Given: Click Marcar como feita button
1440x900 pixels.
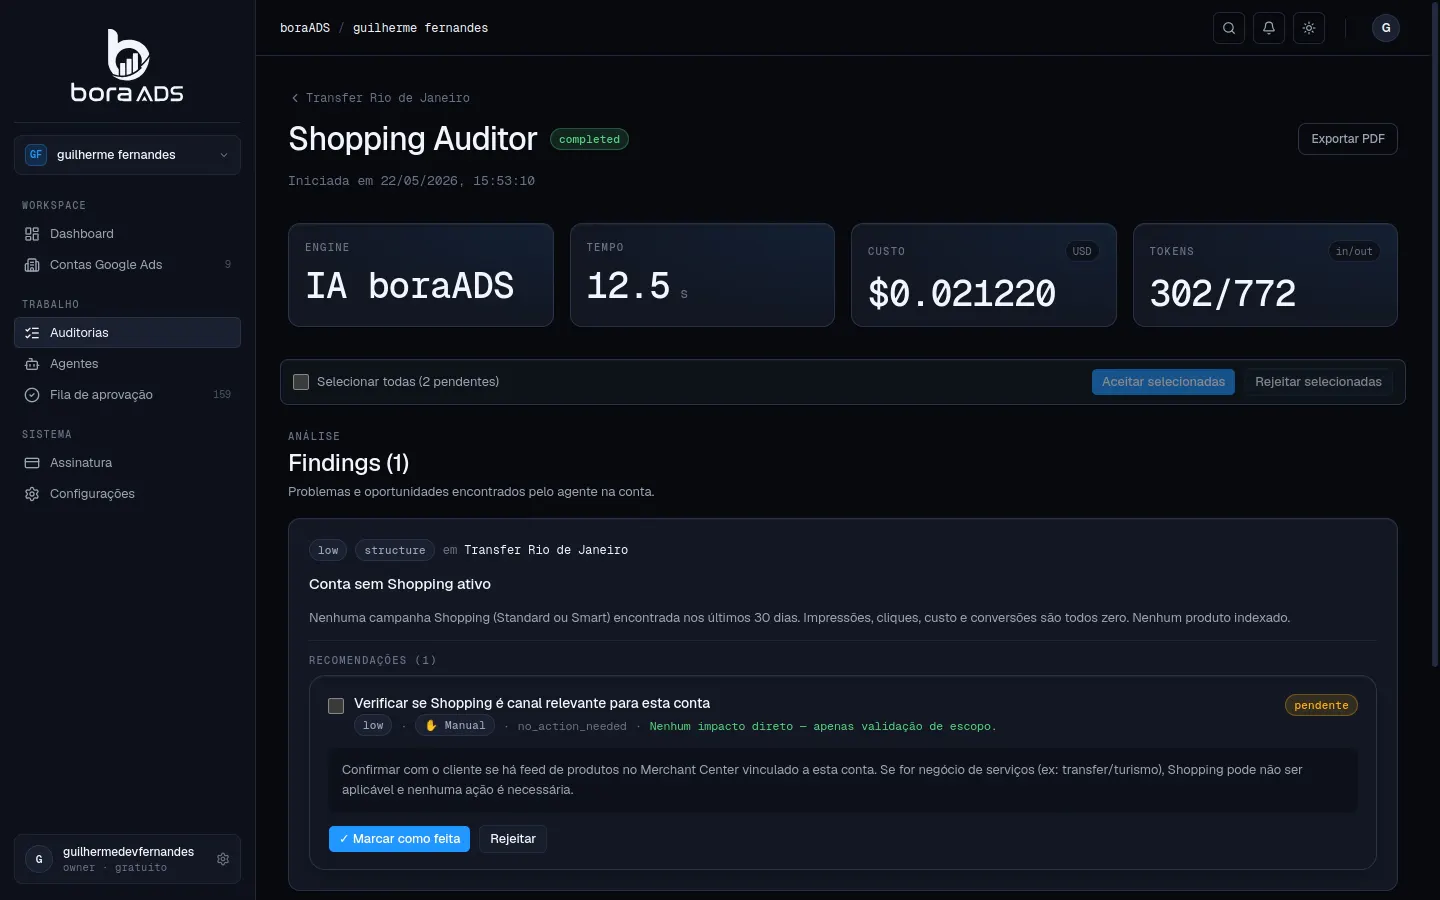Looking at the screenshot, I should click(399, 839).
